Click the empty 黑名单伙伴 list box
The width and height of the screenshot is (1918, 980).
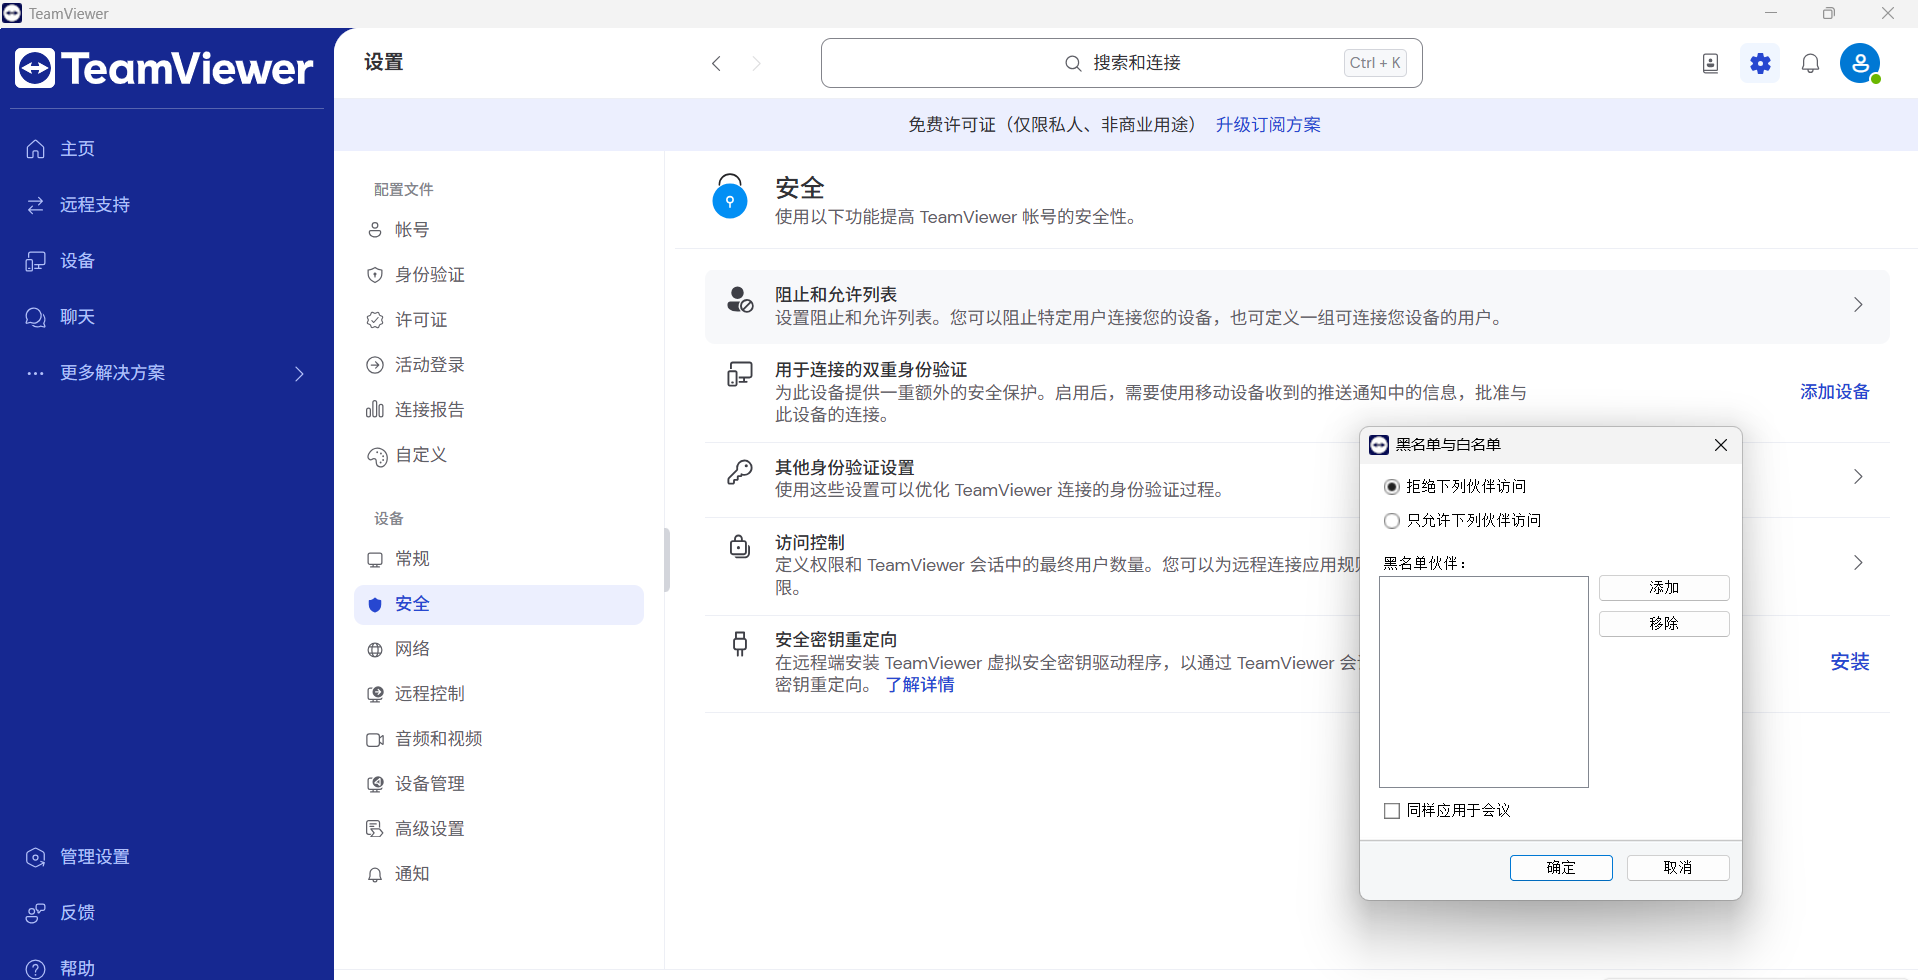[1483, 682]
